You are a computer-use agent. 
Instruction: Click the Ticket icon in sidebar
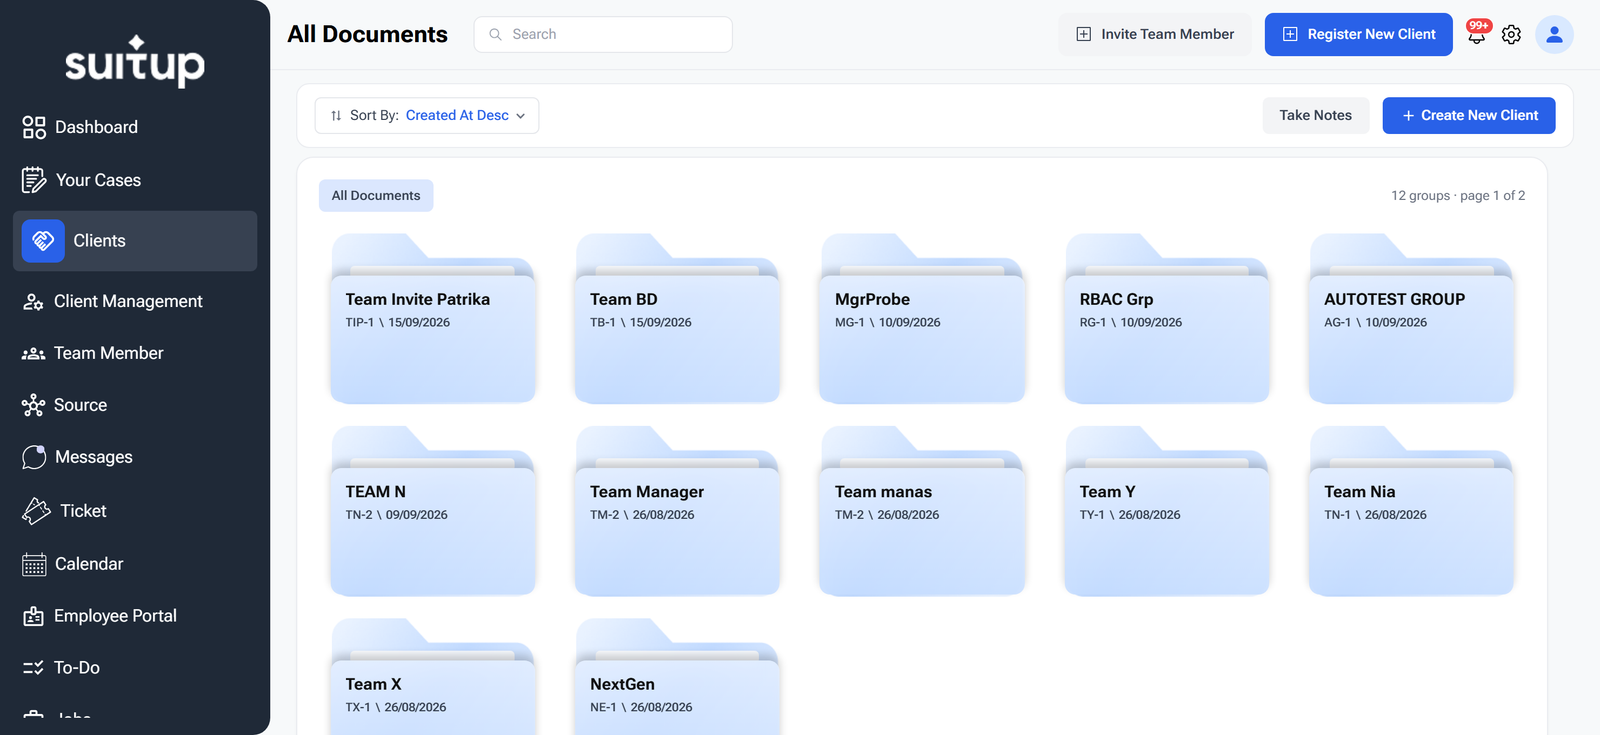(36, 511)
